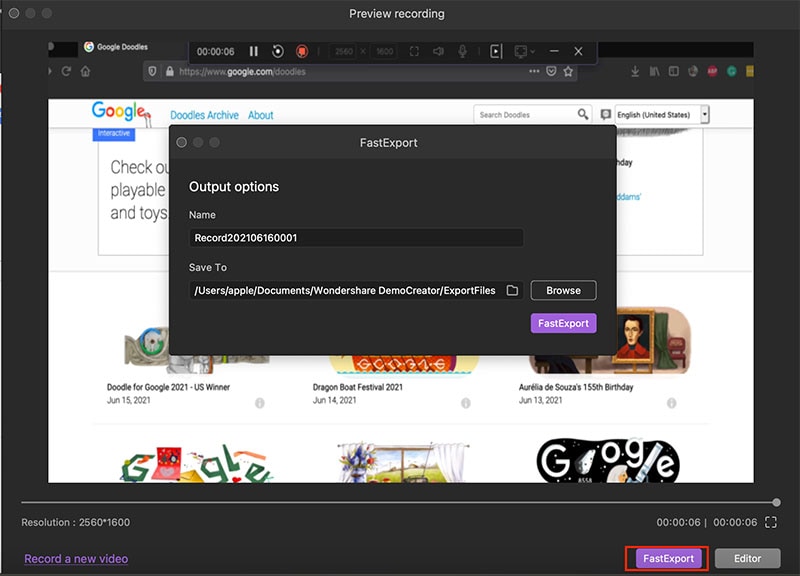Toggle the browser sidebar icon
The height and width of the screenshot is (576, 800).
(673, 71)
